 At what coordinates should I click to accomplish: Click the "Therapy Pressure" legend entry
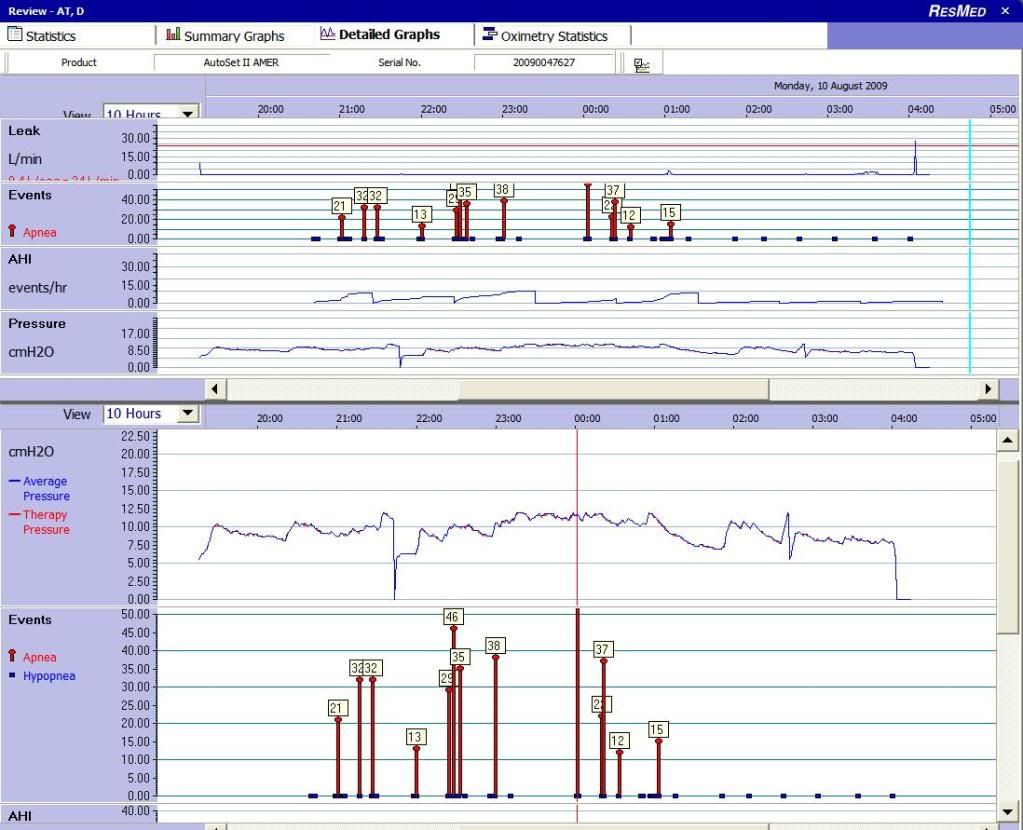(x=39, y=522)
